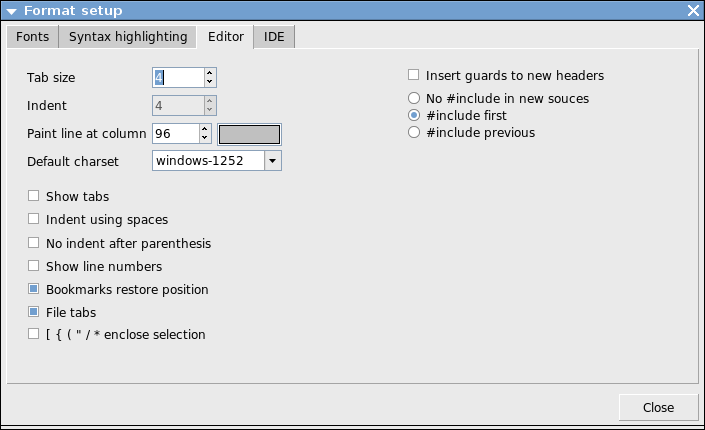Open the Syntax highlighting tab
Viewport: 705px width, 430px height.
[128, 37]
